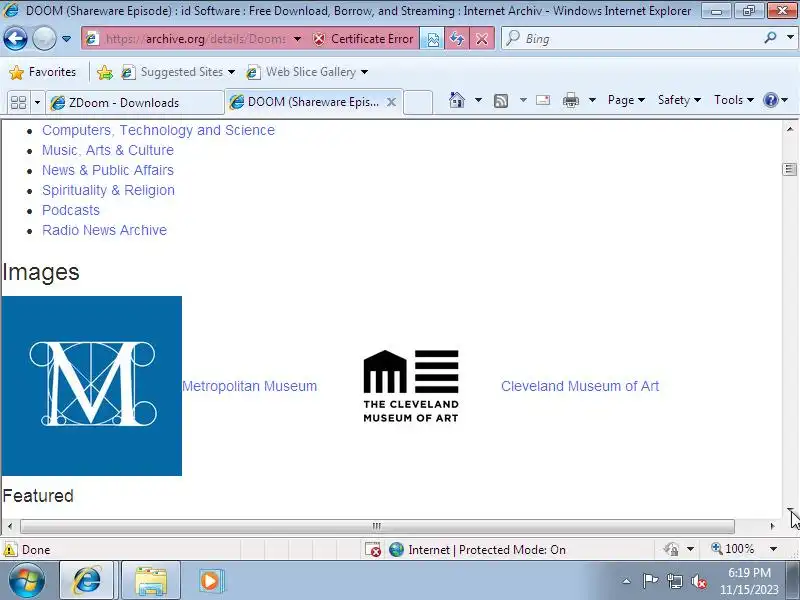Screen dimensions: 800x600
Task: Click the Print icon
Action: [570, 100]
